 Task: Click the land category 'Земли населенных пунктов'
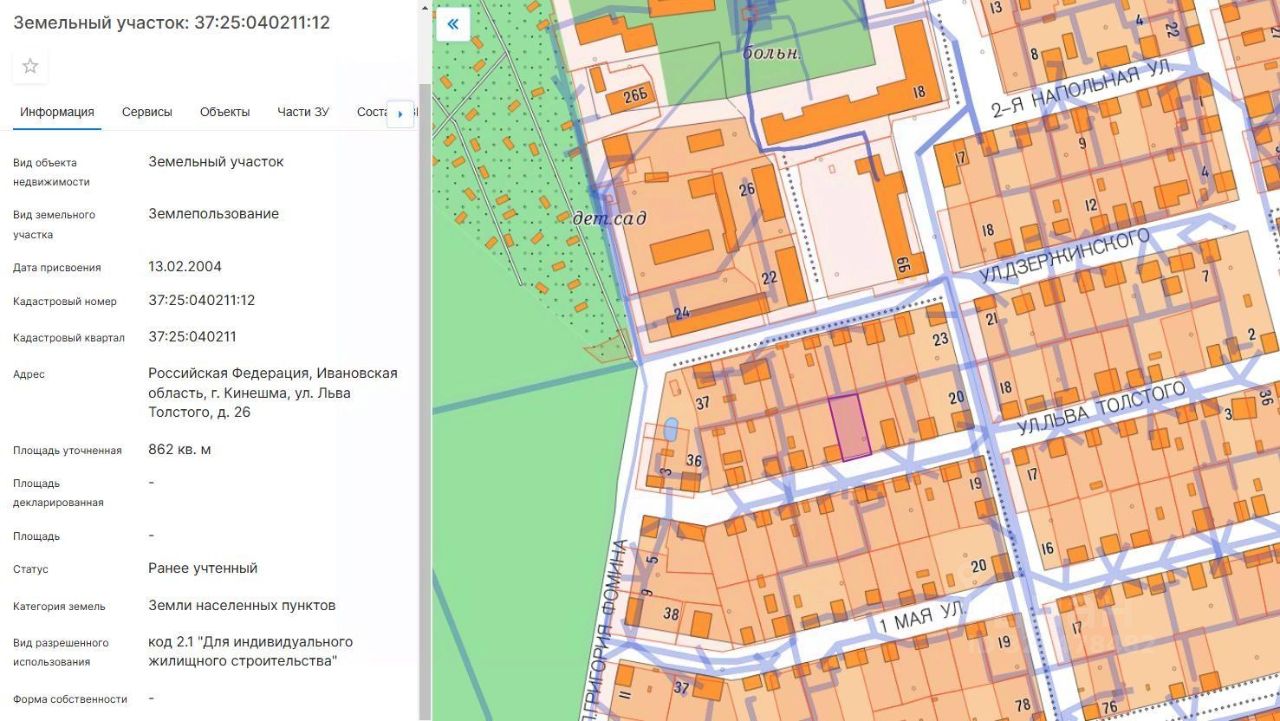(242, 605)
